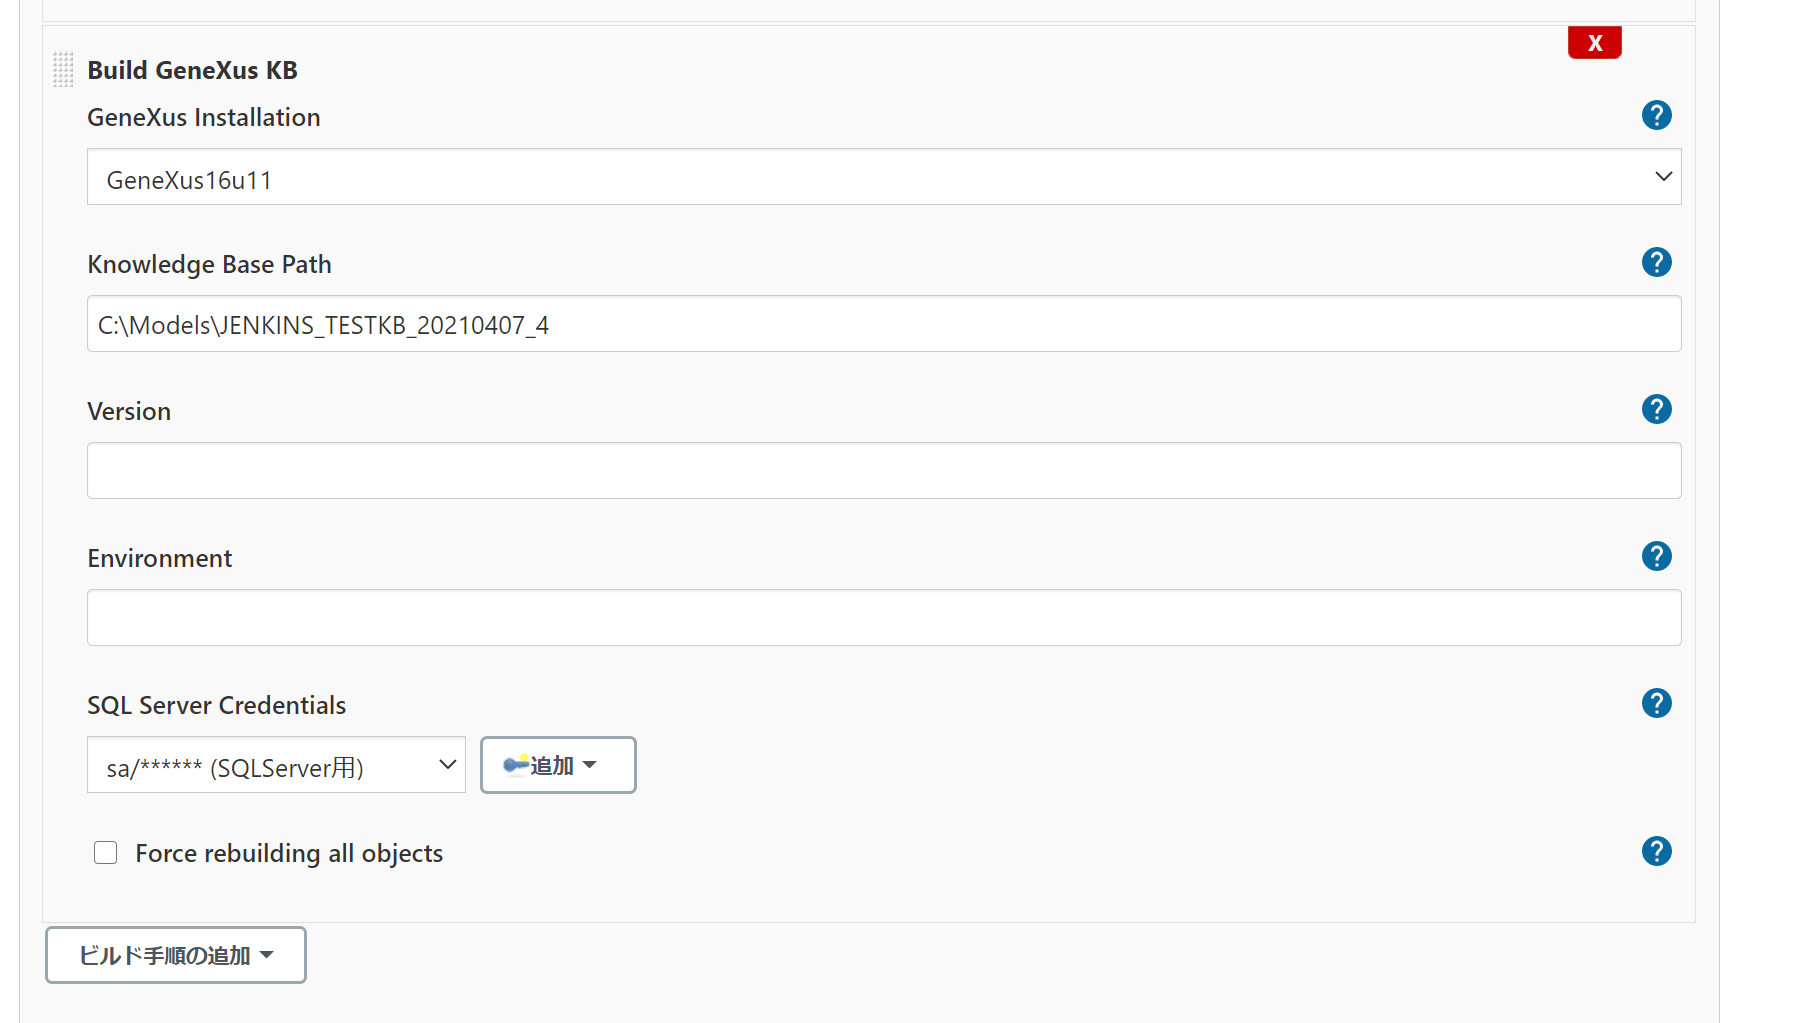Screen dimensions: 1796x1023
Task: Click into the Environment input field
Action: pyautogui.click(x=884, y=618)
